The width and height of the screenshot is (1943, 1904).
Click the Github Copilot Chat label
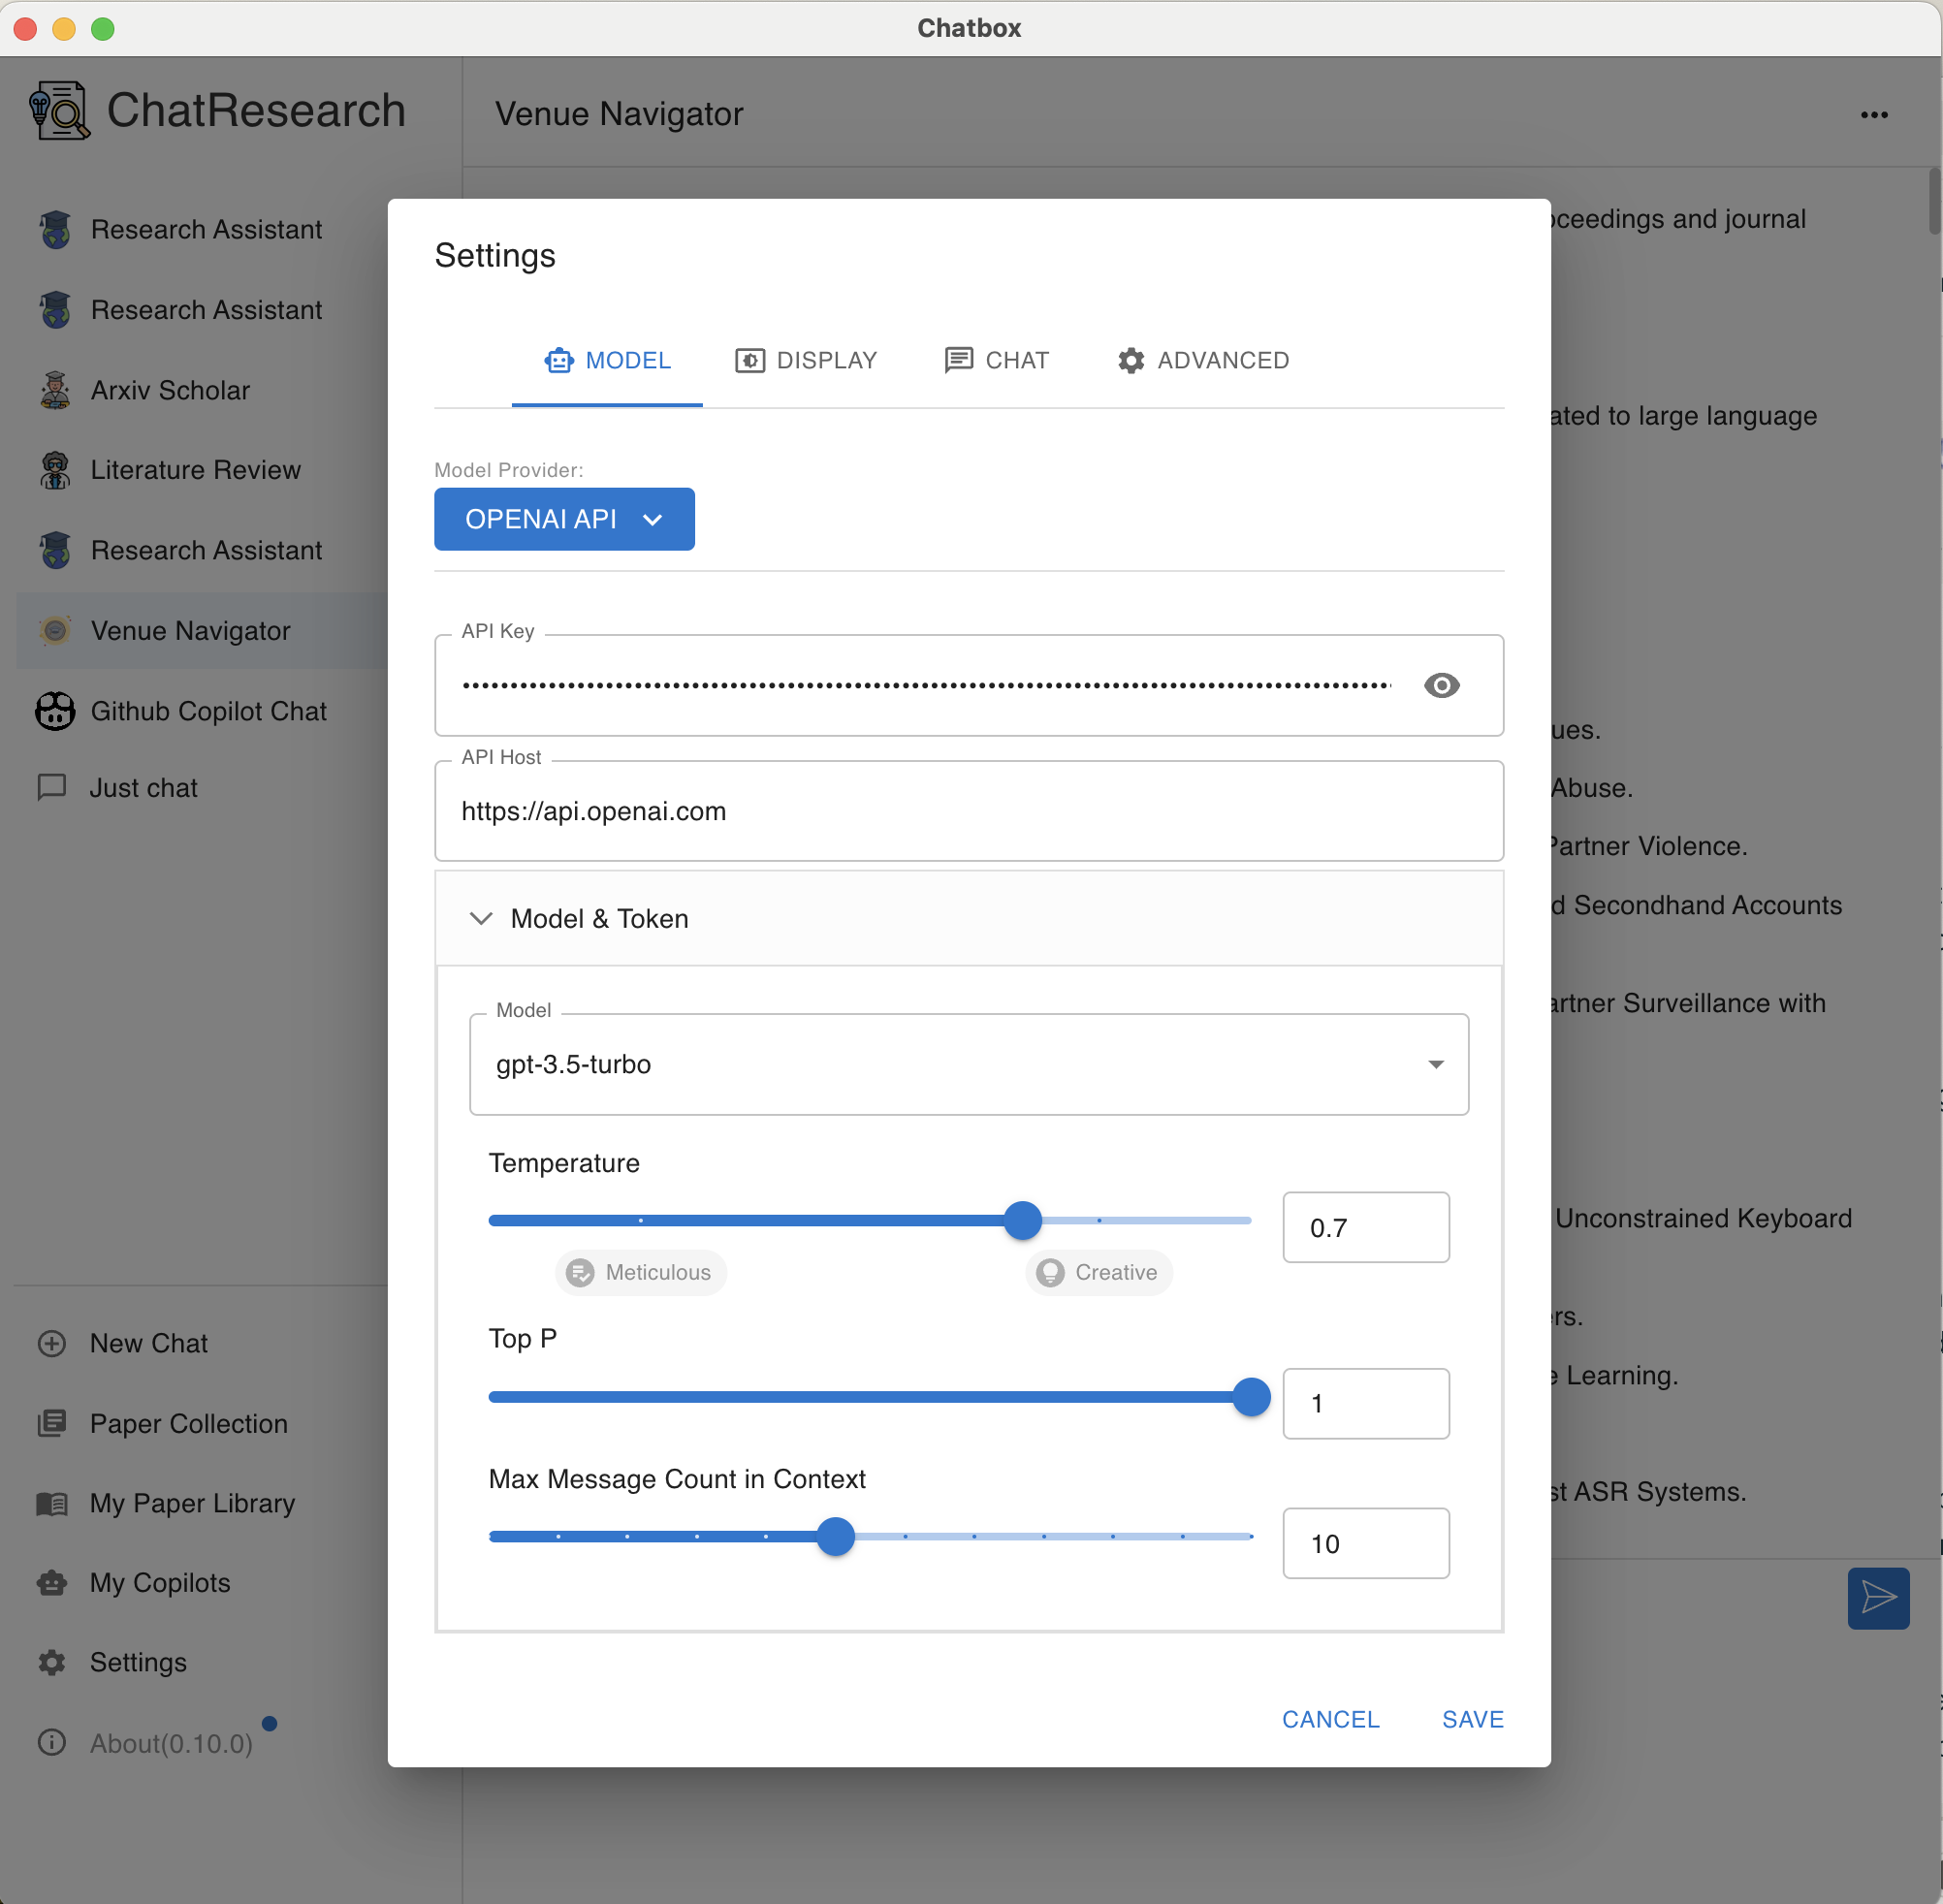208,711
